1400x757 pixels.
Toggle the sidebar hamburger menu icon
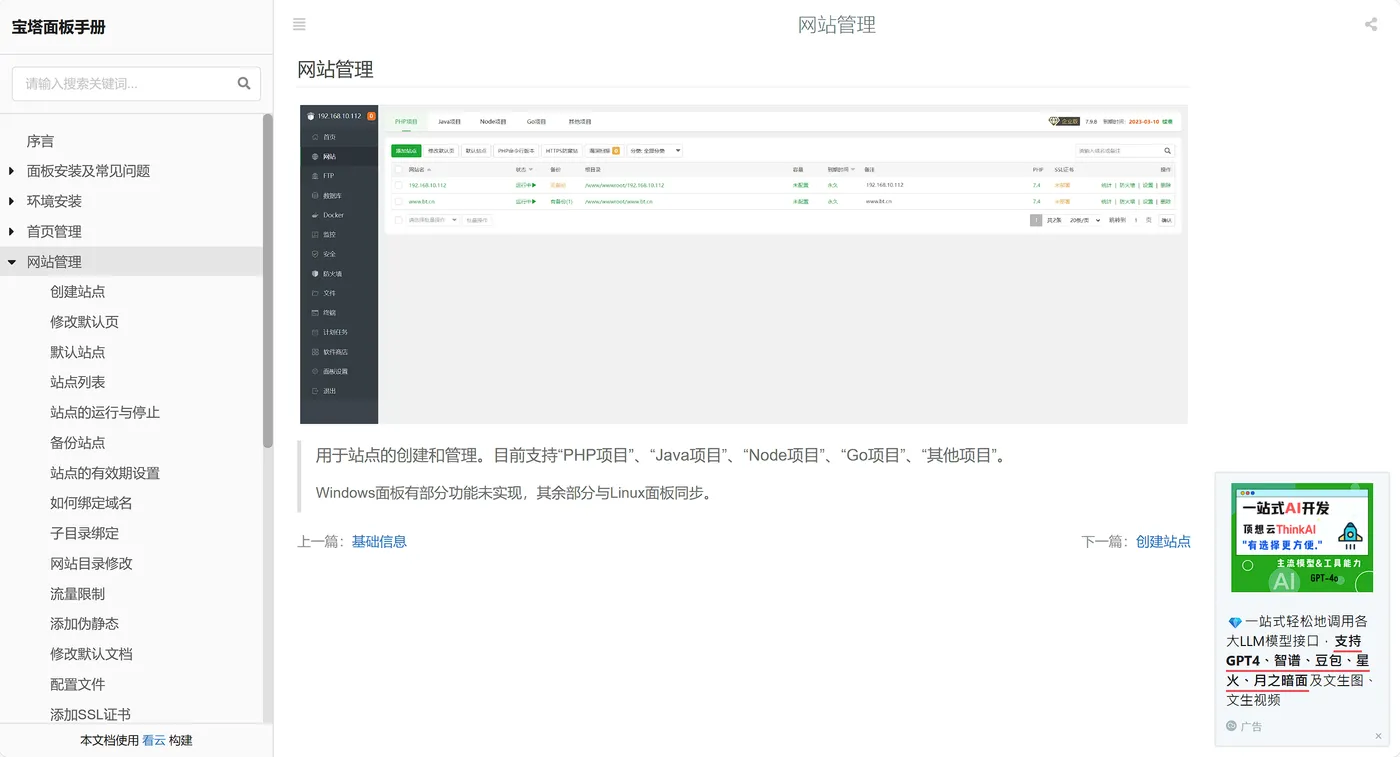coord(299,25)
